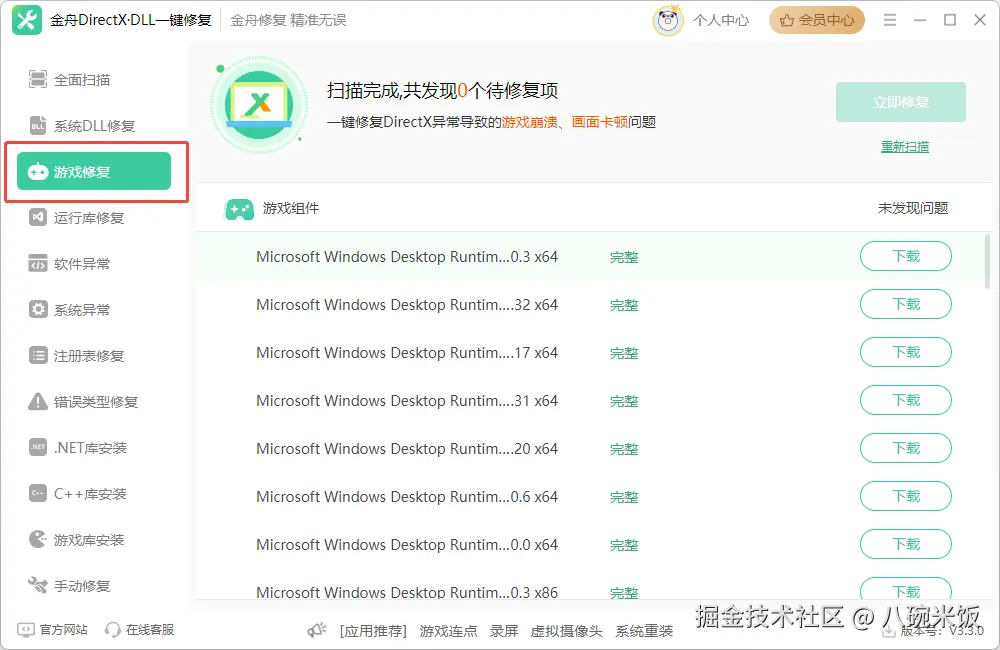Download the Runtim...0.0 x64 component
1000x650 pixels.
[x=906, y=544]
